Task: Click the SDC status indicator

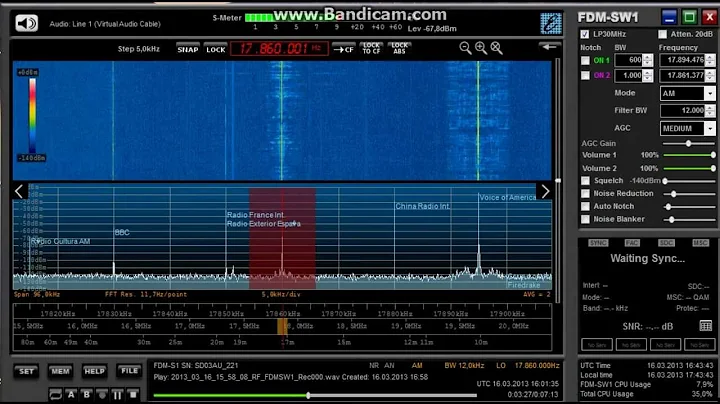Action: point(666,243)
